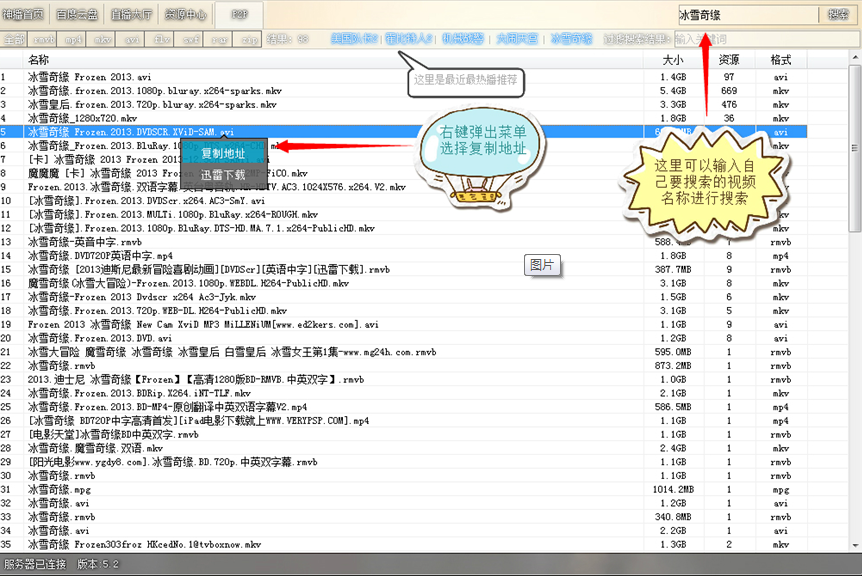Filter results by mkv format

(103, 40)
